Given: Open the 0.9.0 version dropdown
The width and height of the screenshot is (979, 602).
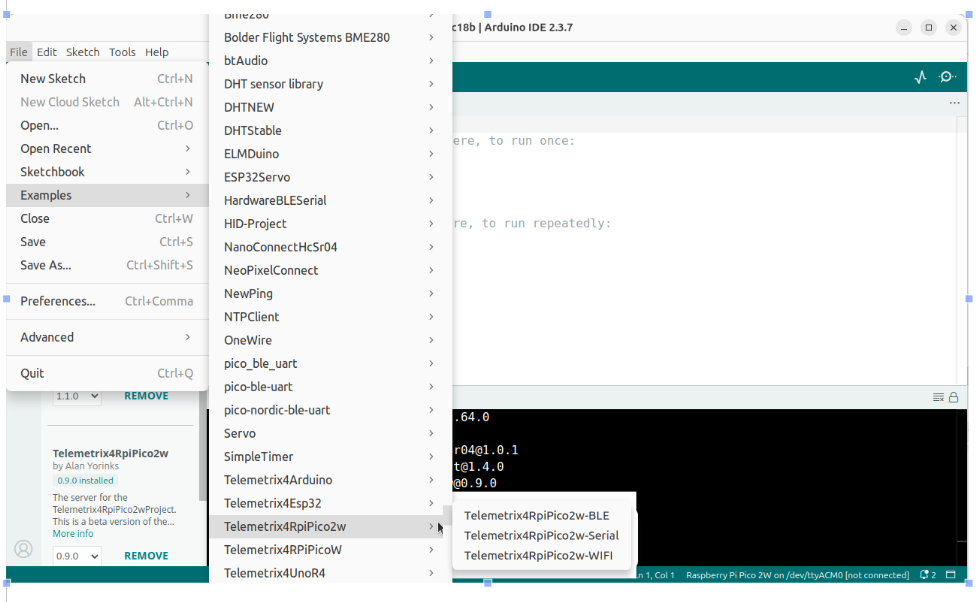Looking at the screenshot, I should (x=77, y=555).
